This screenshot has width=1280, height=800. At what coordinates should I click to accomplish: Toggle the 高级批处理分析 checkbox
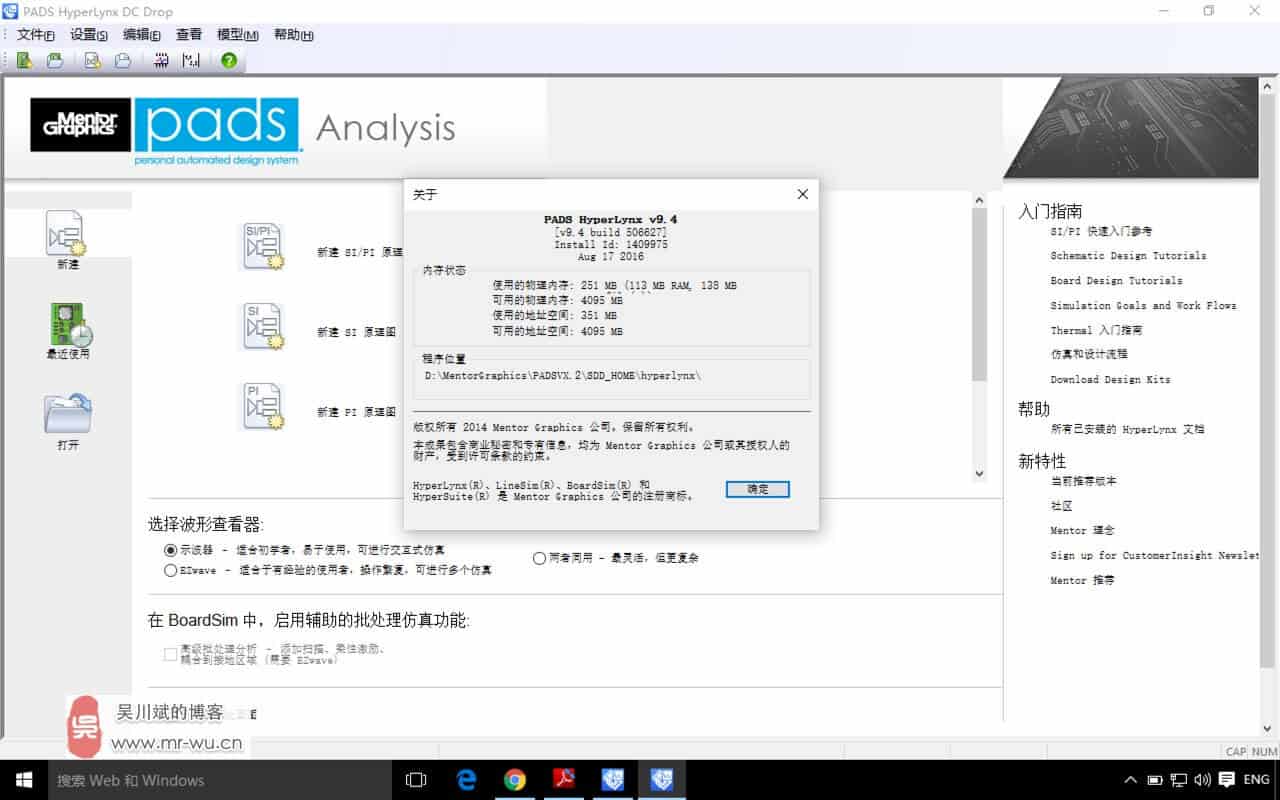coord(170,653)
